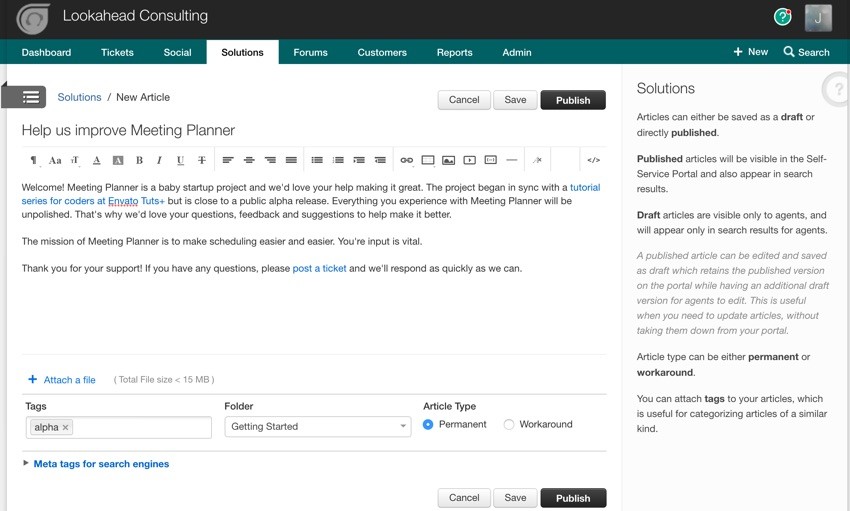Open the font family (Aa) tool
The height and width of the screenshot is (511, 850).
(55, 160)
